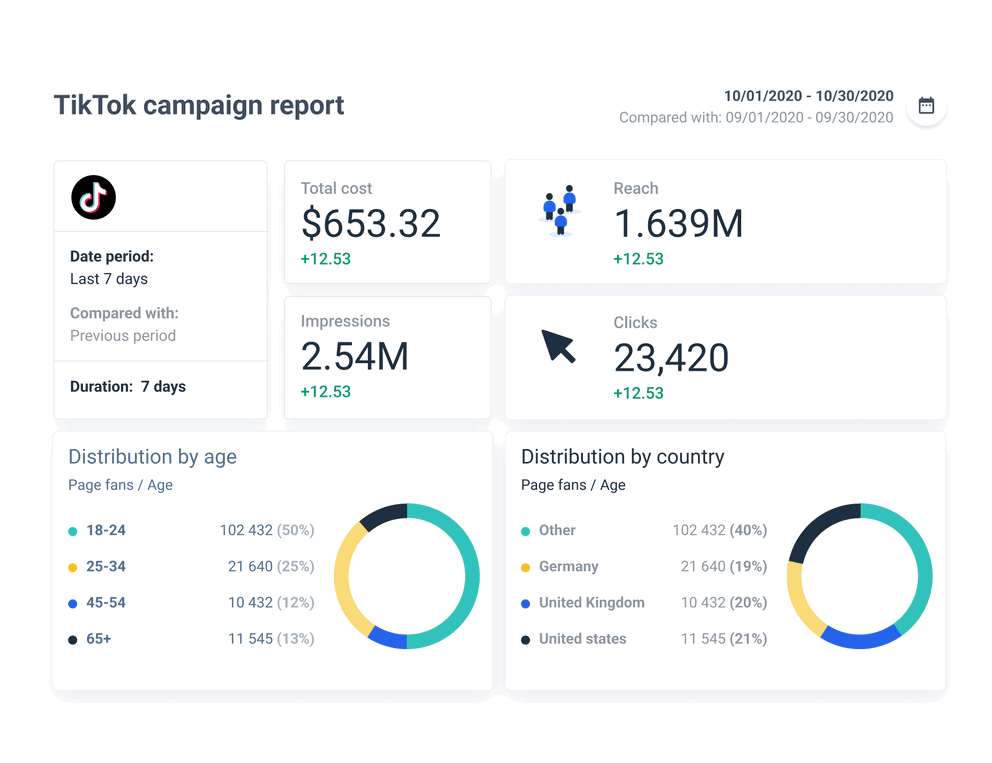Viewport: 992px width, 763px height.
Task: Select the Distribution by age panel header
Action: pos(152,457)
